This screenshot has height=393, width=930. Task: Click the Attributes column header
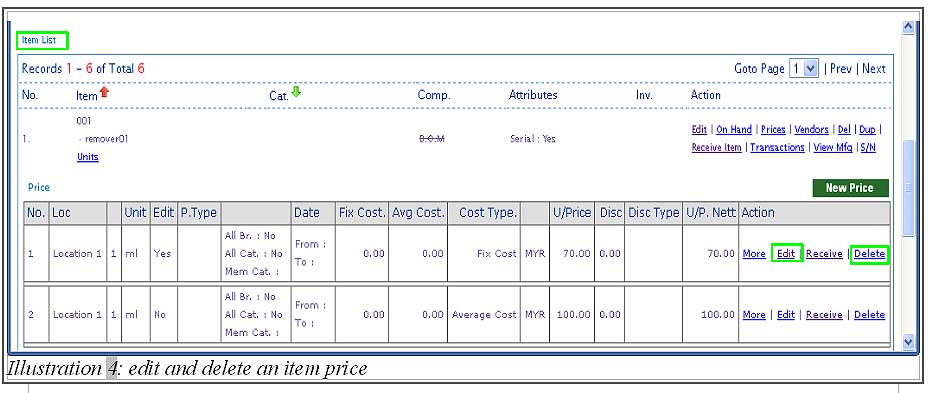[x=533, y=95]
